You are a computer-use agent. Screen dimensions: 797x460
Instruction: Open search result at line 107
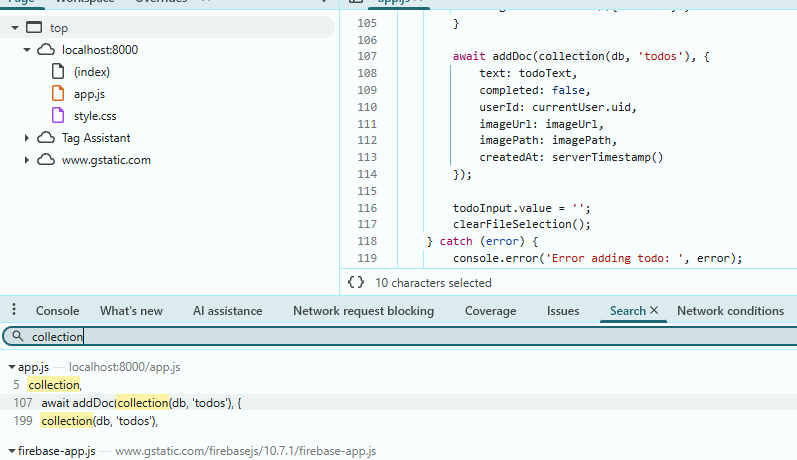pyautogui.click(x=140, y=403)
